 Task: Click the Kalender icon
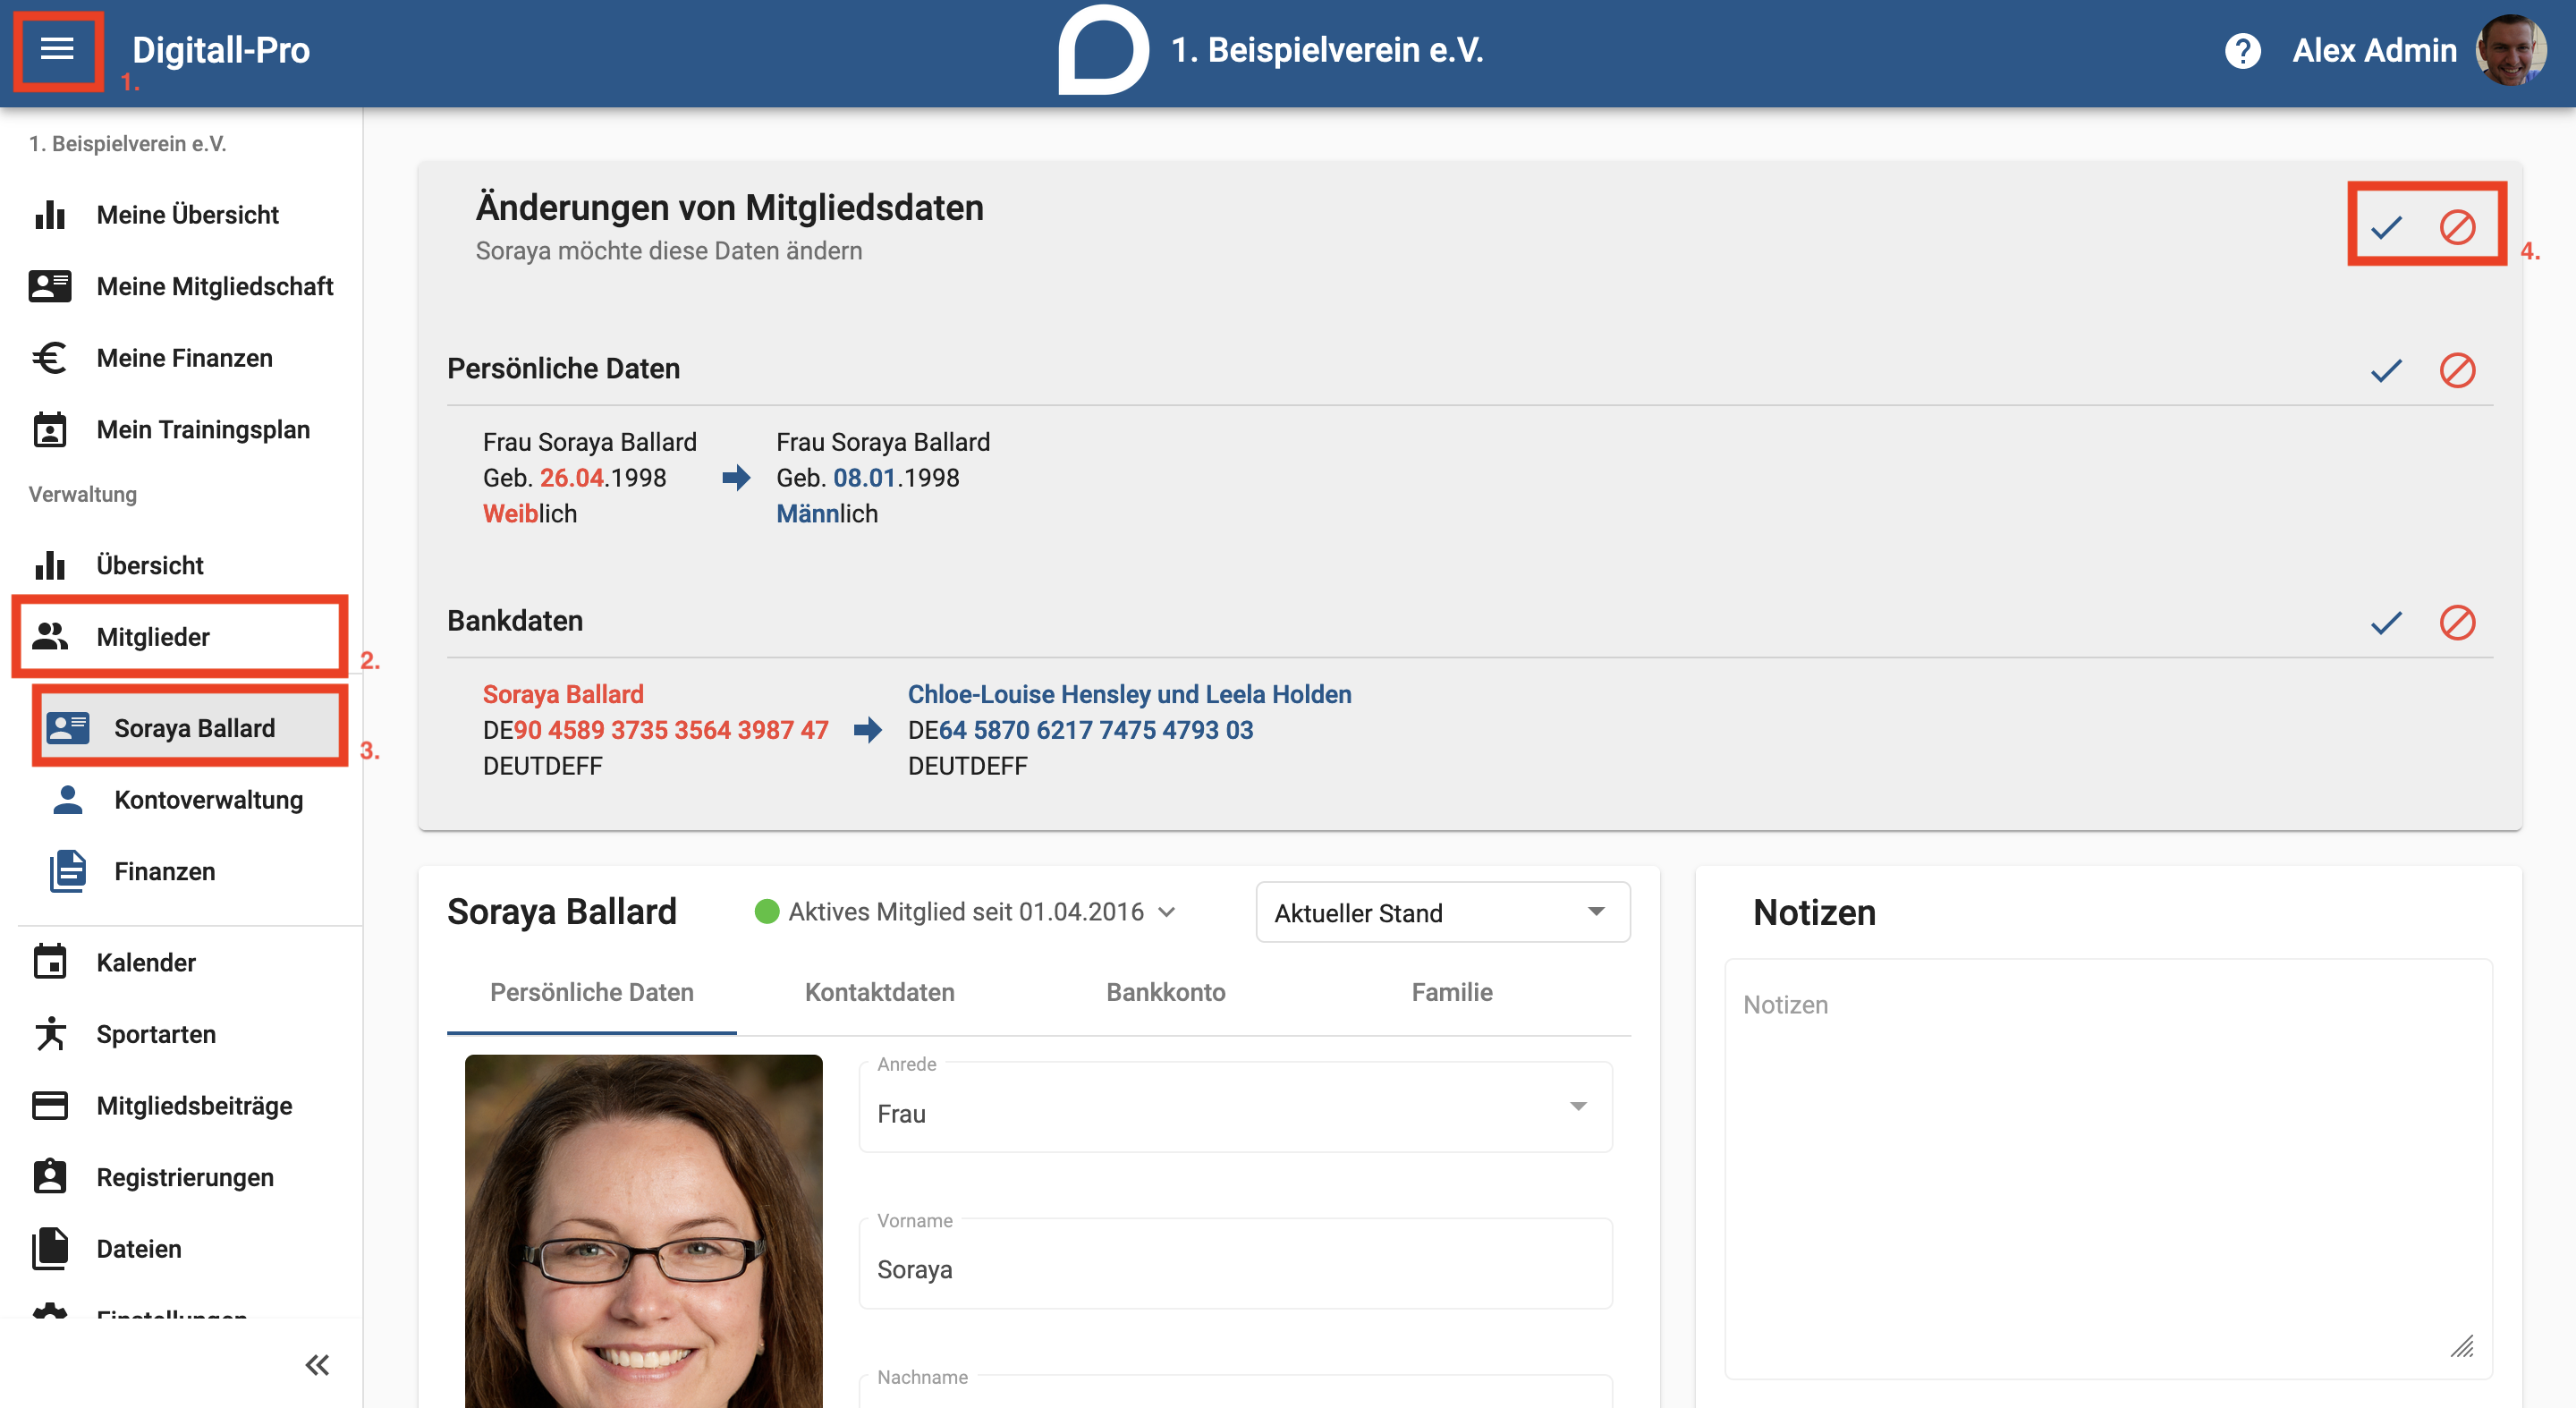tap(50, 962)
